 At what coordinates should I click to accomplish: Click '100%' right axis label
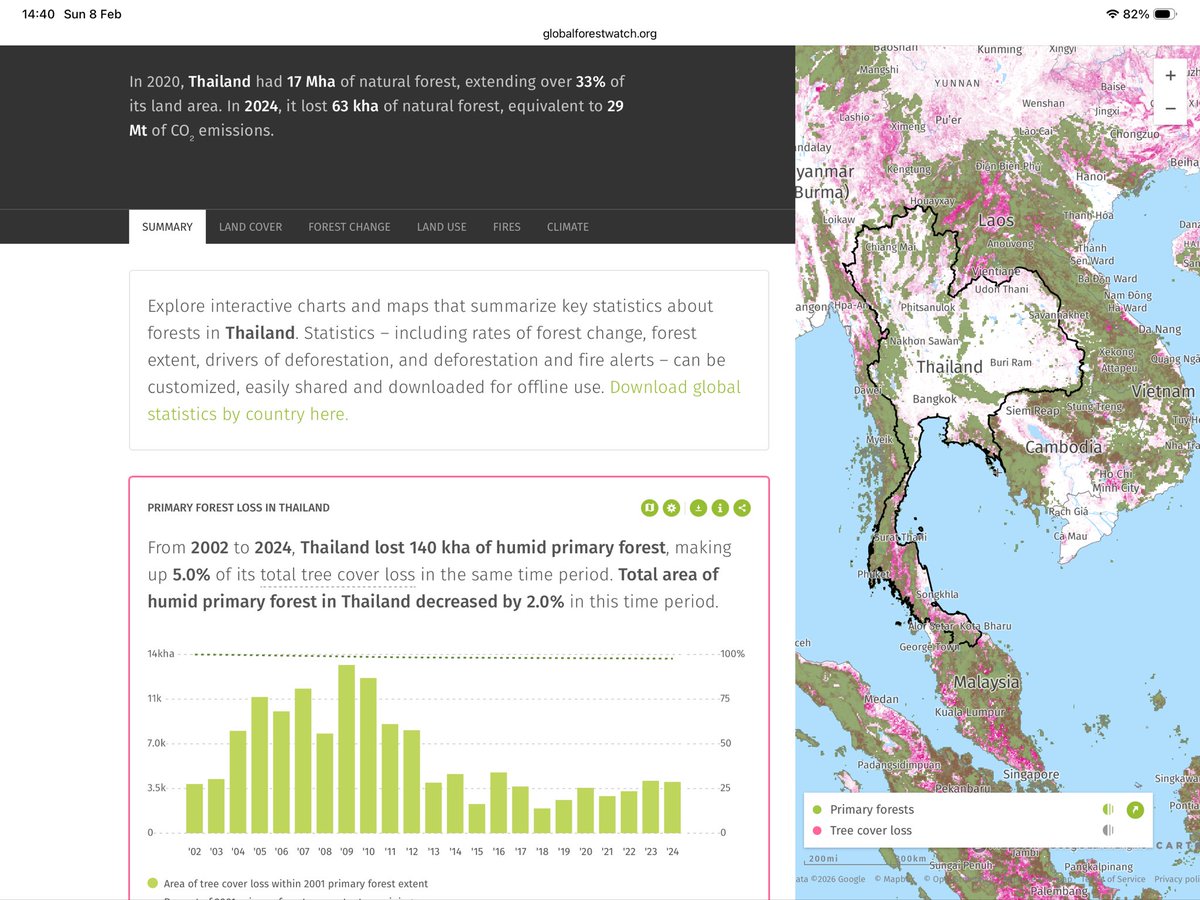pyautogui.click(x=733, y=654)
